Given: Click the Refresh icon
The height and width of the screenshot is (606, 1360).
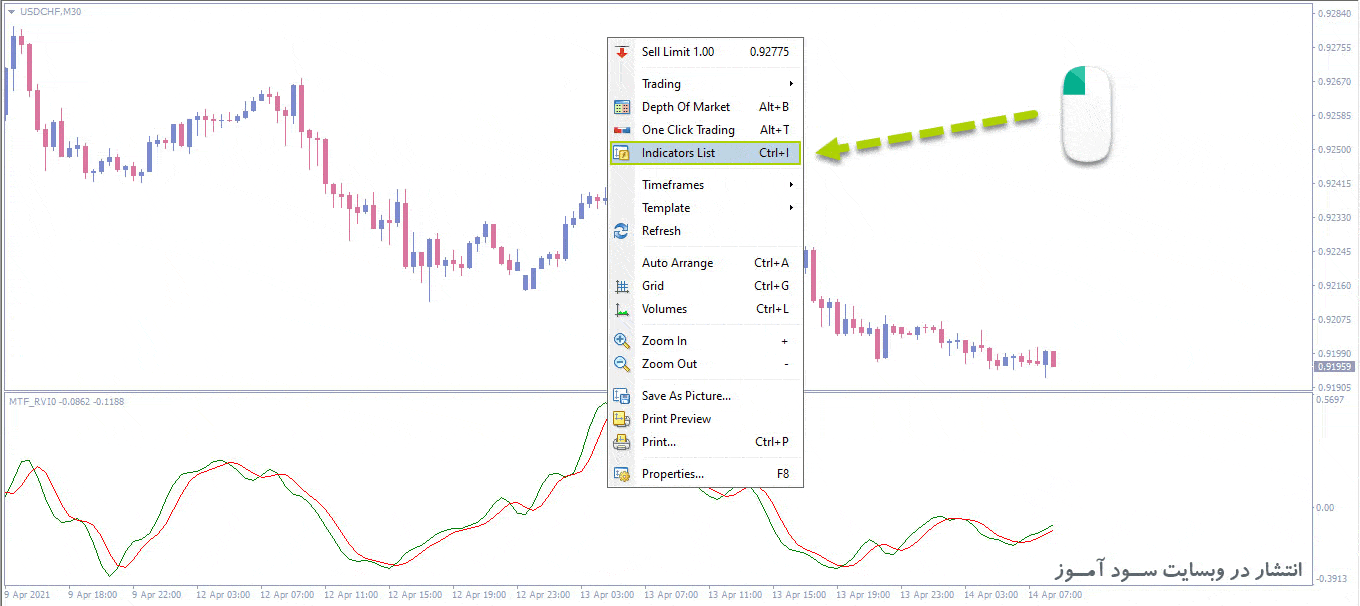Looking at the screenshot, I should point(621,231).
